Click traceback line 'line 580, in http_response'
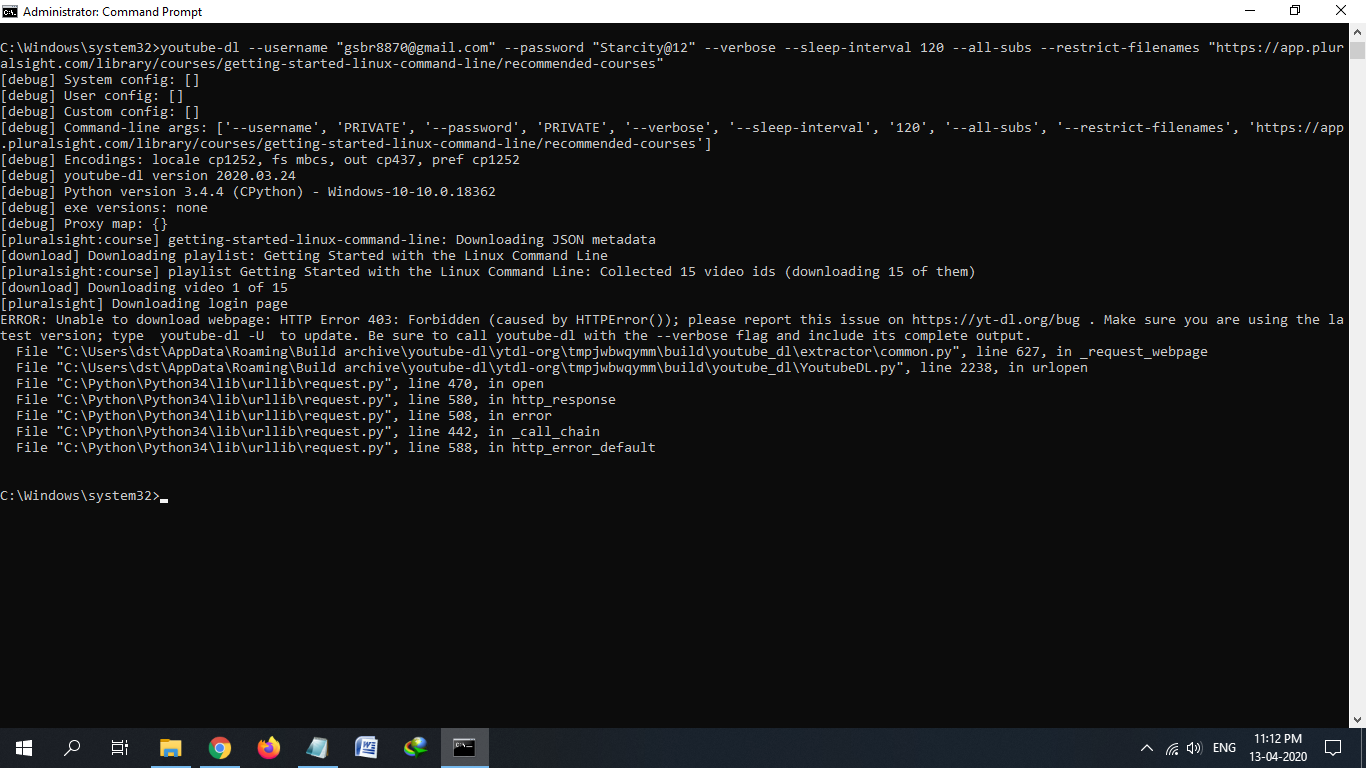Image resolution: width=1366 pixels, height=768 pixels. click(316, 400)
